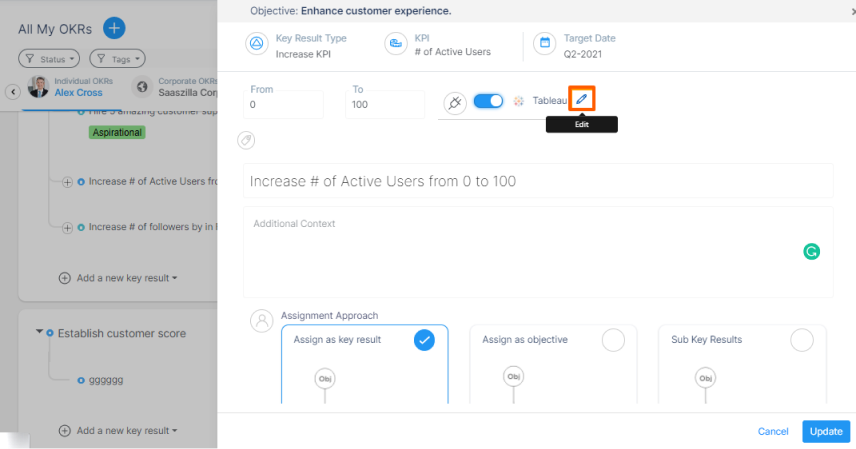Expand the Increase # of followers key result
The height and width of the screenshot is (449, 856).
[67, 228]
